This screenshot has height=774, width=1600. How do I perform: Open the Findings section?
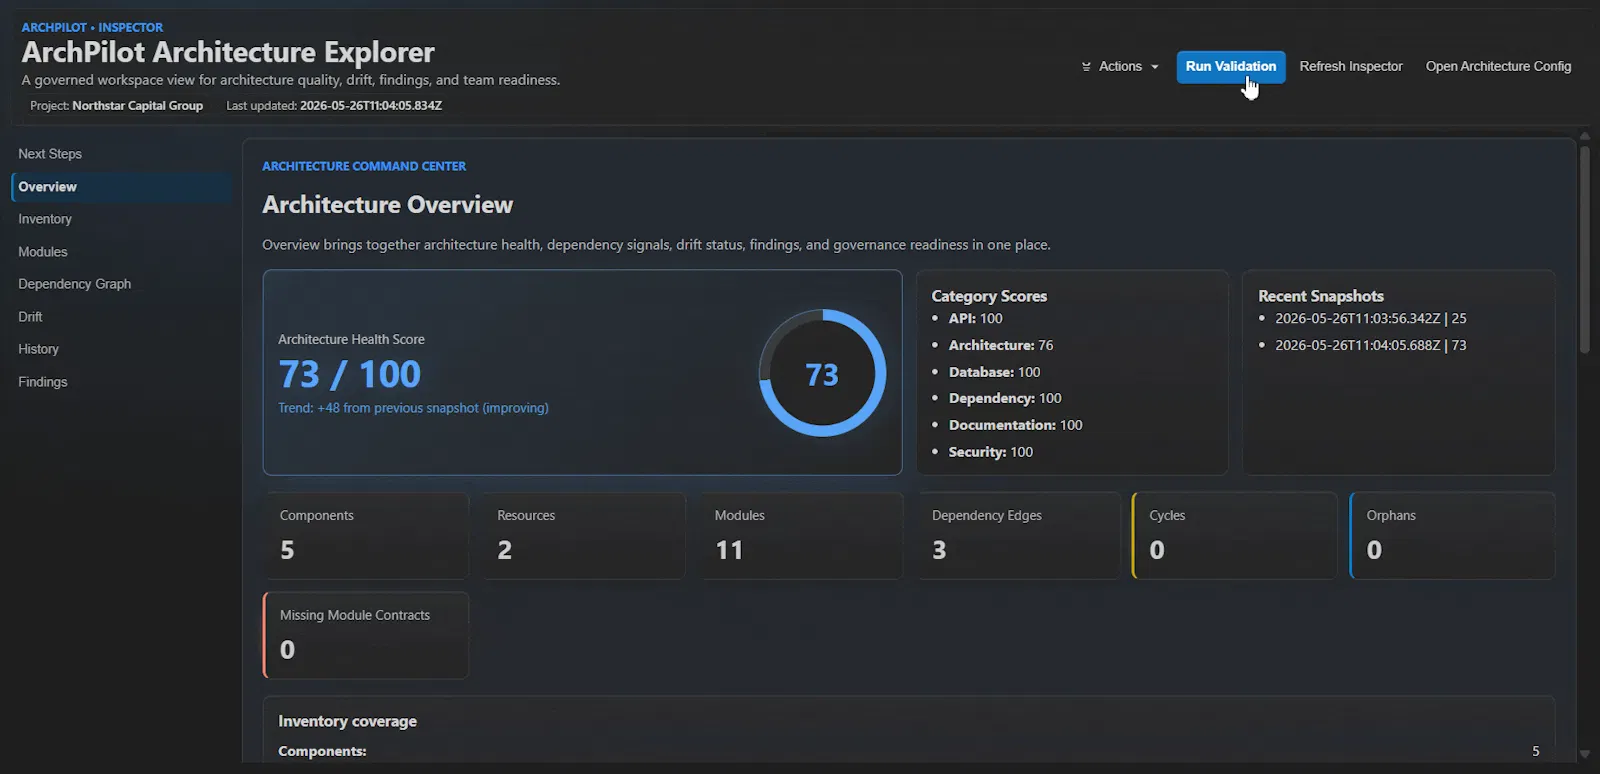(120, 382)
